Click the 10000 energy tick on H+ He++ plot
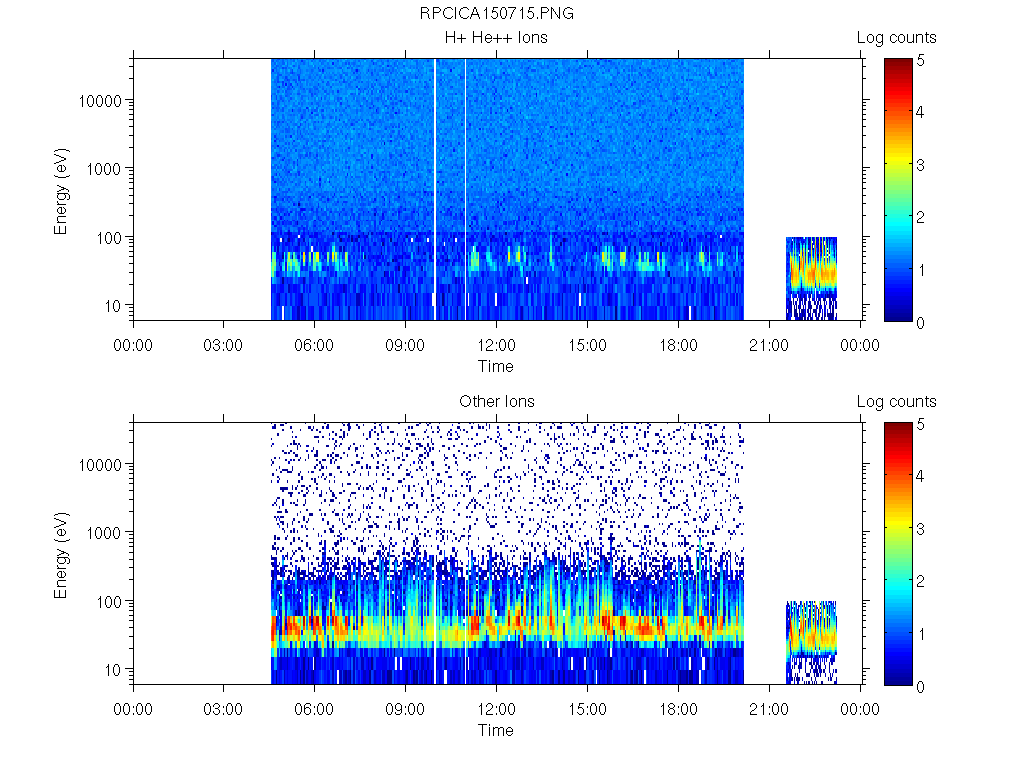 [x=100, y=101]
